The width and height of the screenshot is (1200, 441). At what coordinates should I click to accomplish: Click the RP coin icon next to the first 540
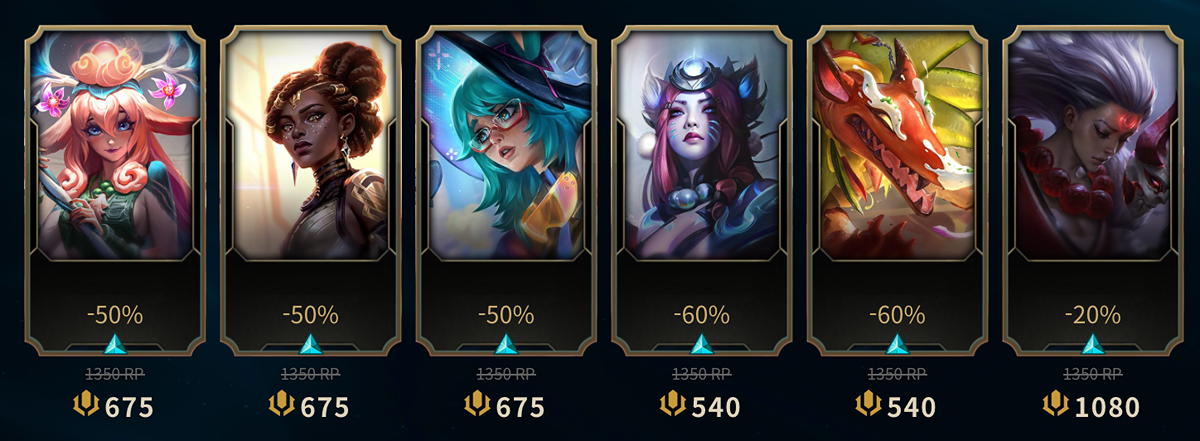[674, 406]
